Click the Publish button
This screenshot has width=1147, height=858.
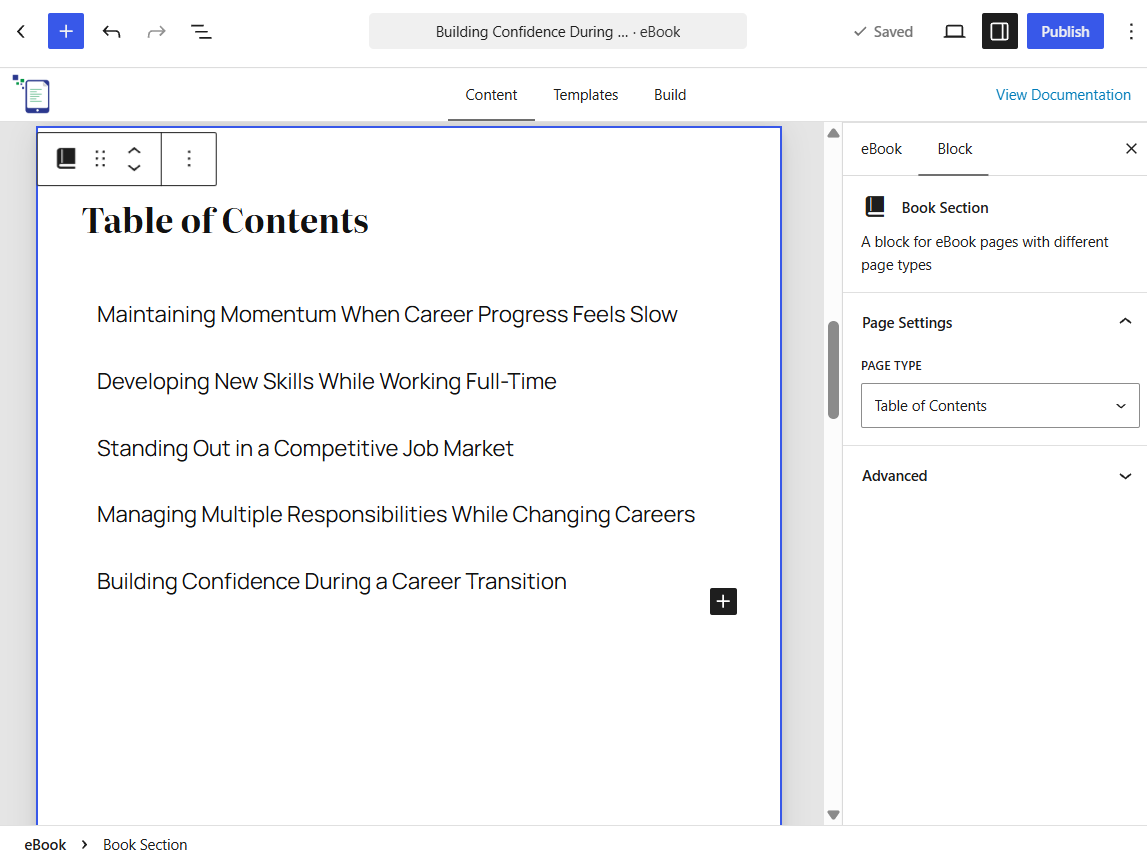click(1065, 31)
